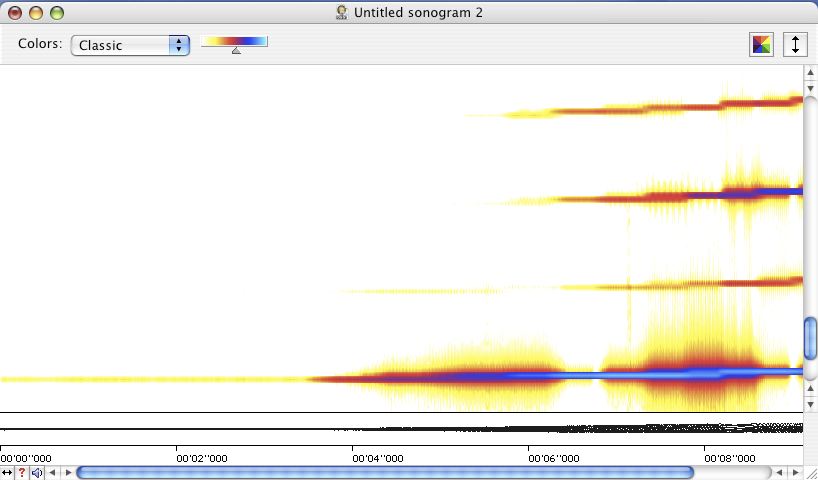
Task: Click the right arrow beside the speaker icon
Action: [x=68, y=473]
